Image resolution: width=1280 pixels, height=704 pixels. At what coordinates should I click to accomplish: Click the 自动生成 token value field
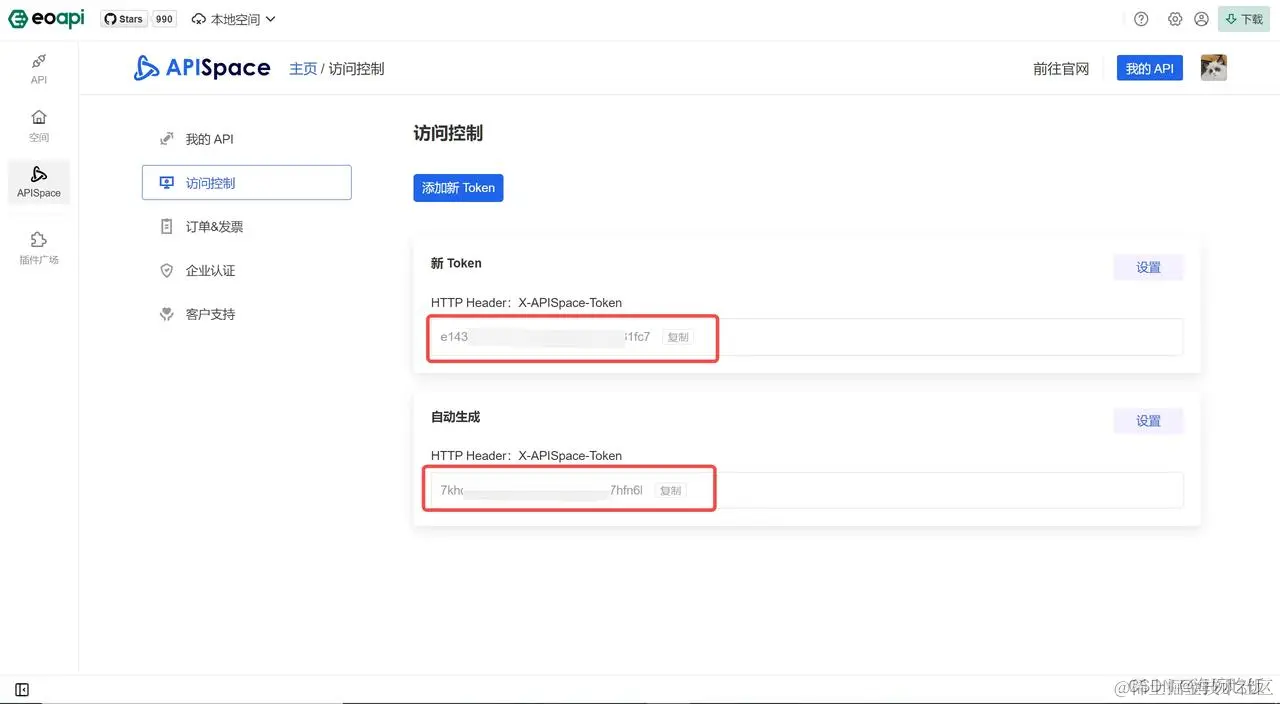click(x=807, y=490)
